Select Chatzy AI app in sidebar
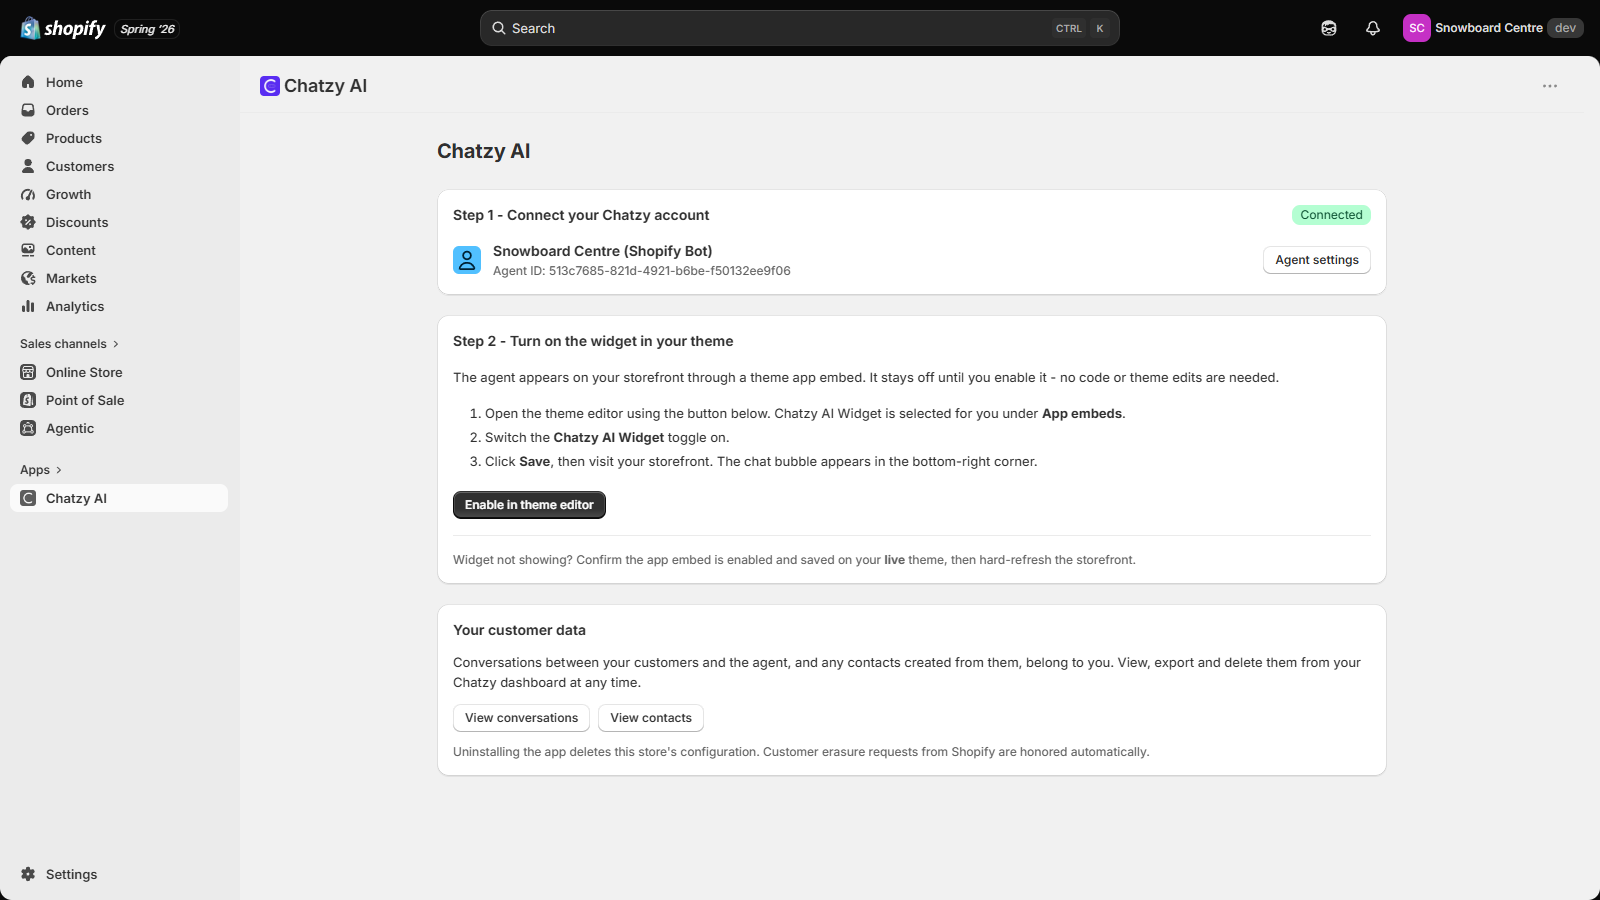 tap(119, 498)
